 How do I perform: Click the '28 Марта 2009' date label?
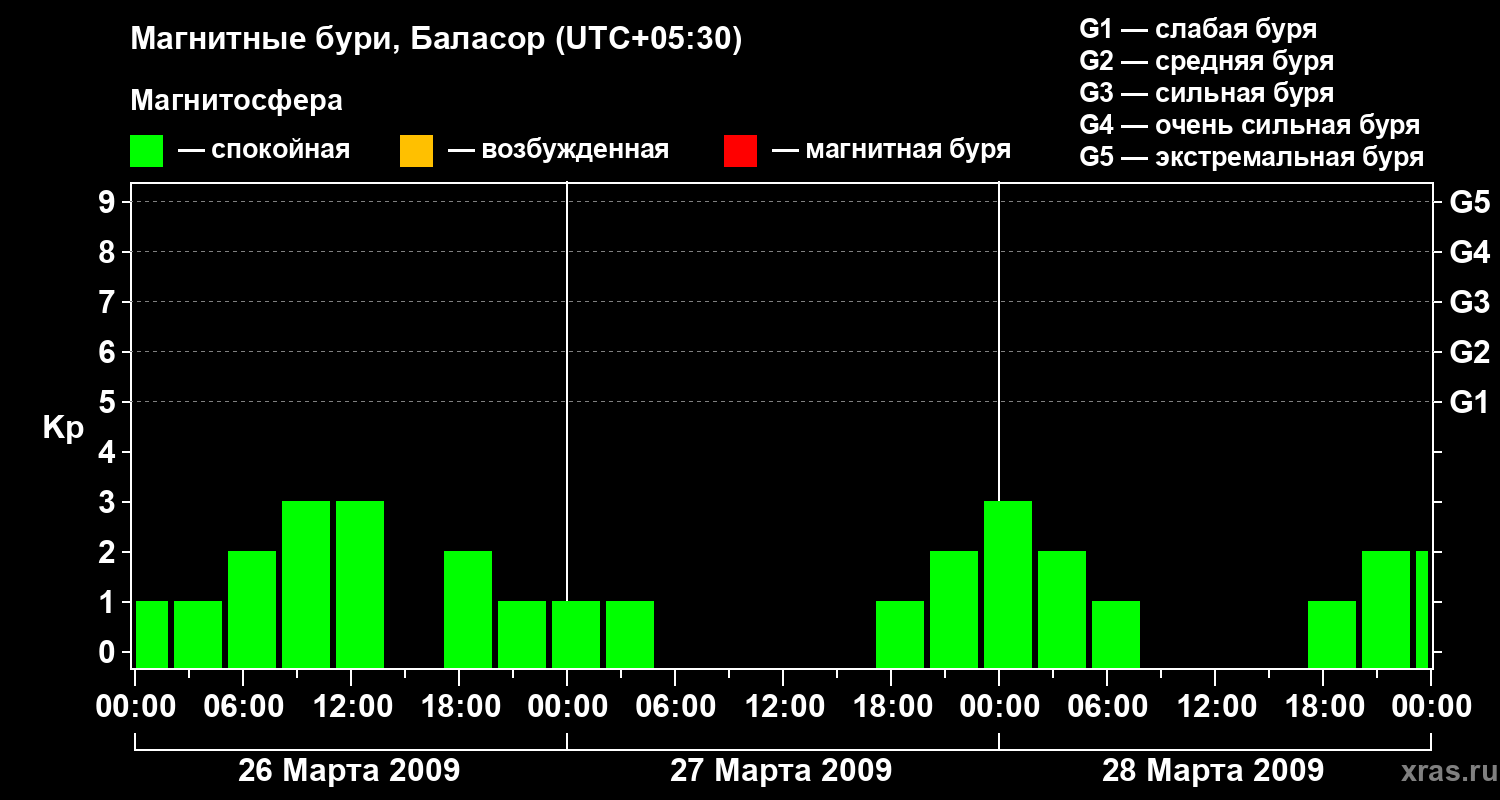click(x=1213, y=770)
